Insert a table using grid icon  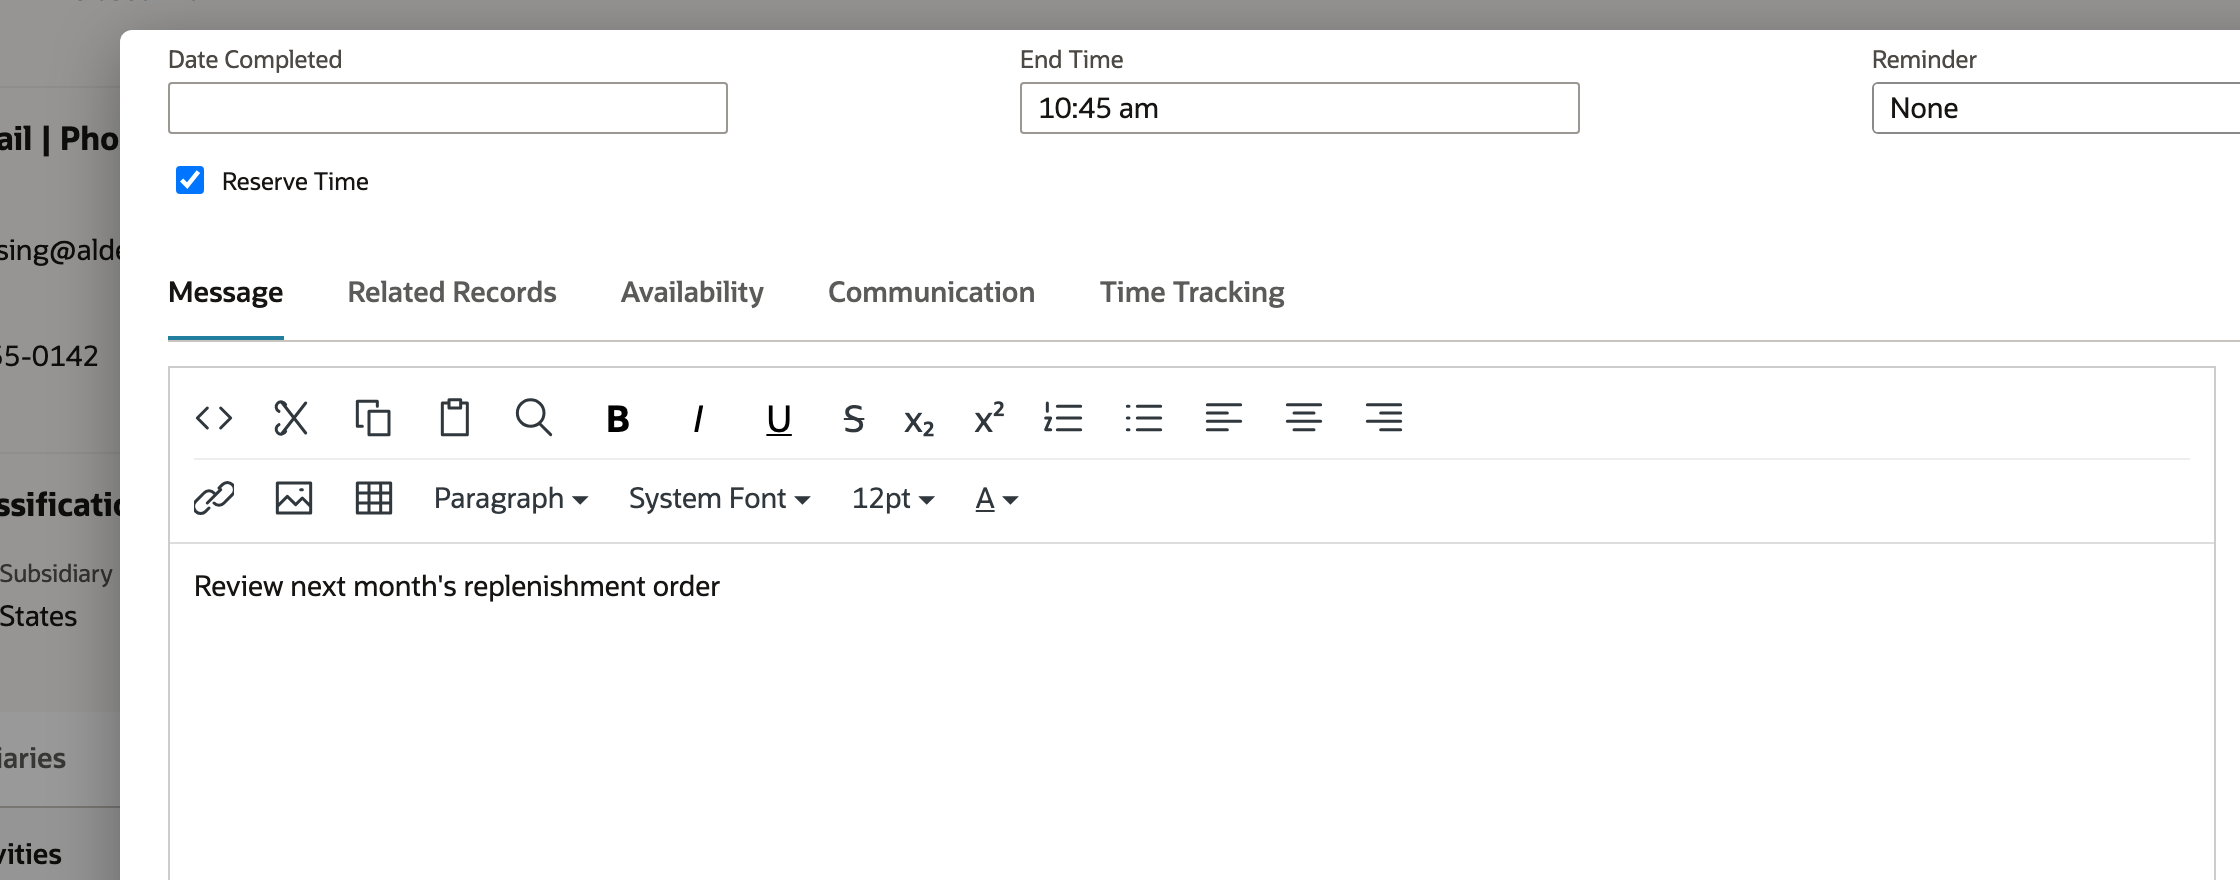(374, 498)
